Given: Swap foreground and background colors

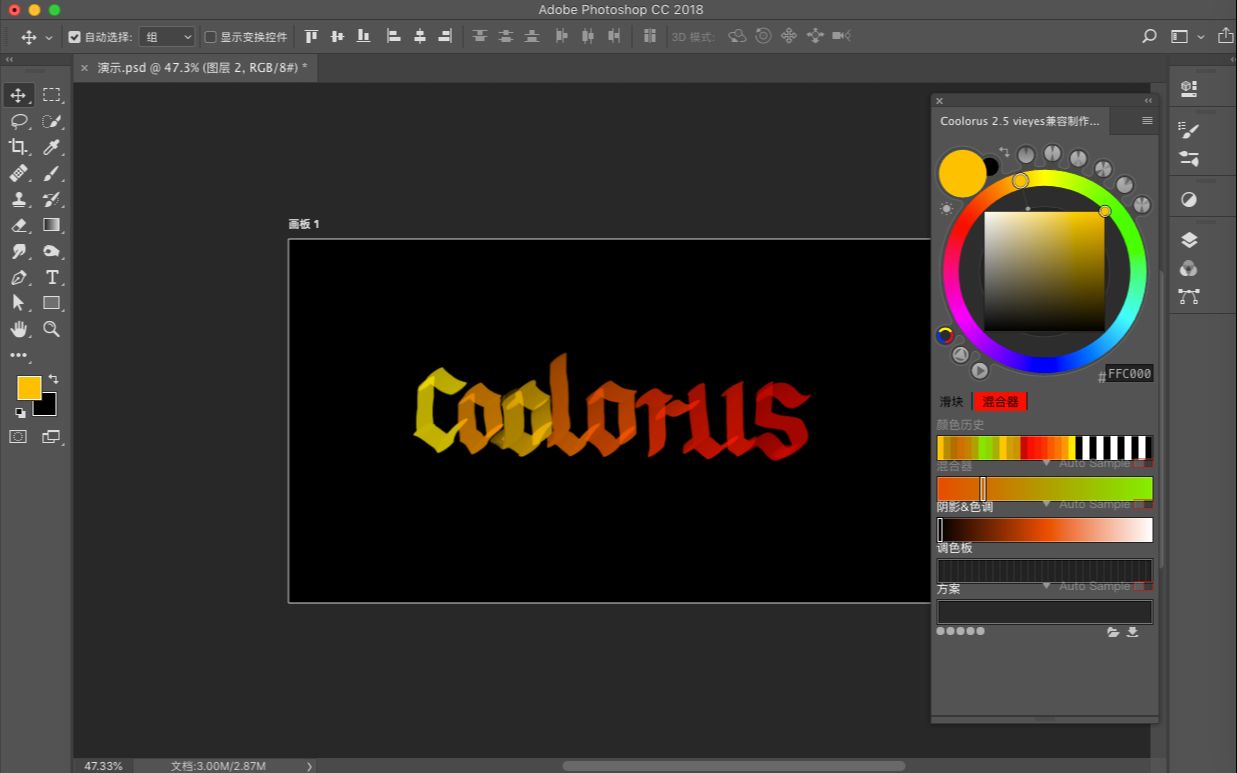Looking at the screenshot, I should 53,379.
